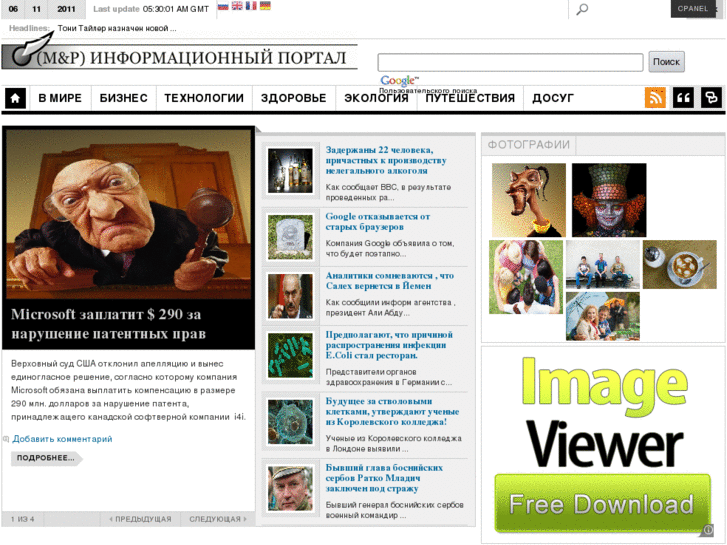The image size is (727, 545).
Task: Open the stem cells Королевского колледжа article
Action: (x=392, y=411)
